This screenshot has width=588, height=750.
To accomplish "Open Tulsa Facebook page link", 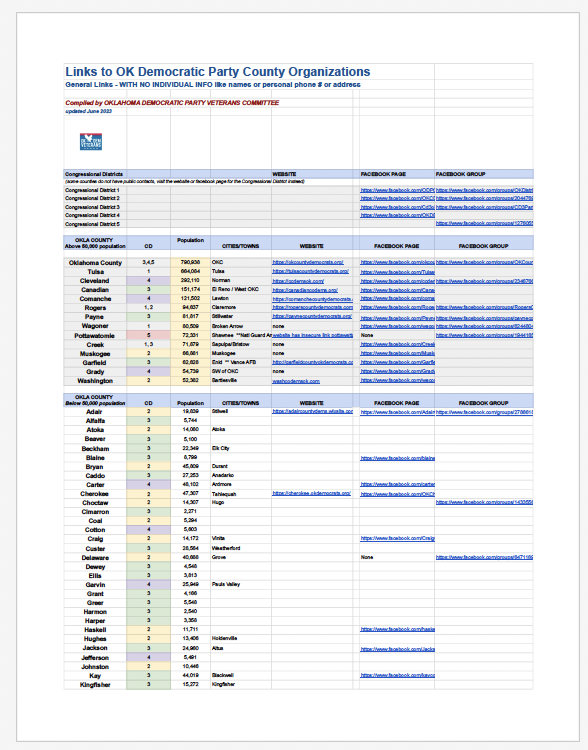I will (x=397, y=272).
